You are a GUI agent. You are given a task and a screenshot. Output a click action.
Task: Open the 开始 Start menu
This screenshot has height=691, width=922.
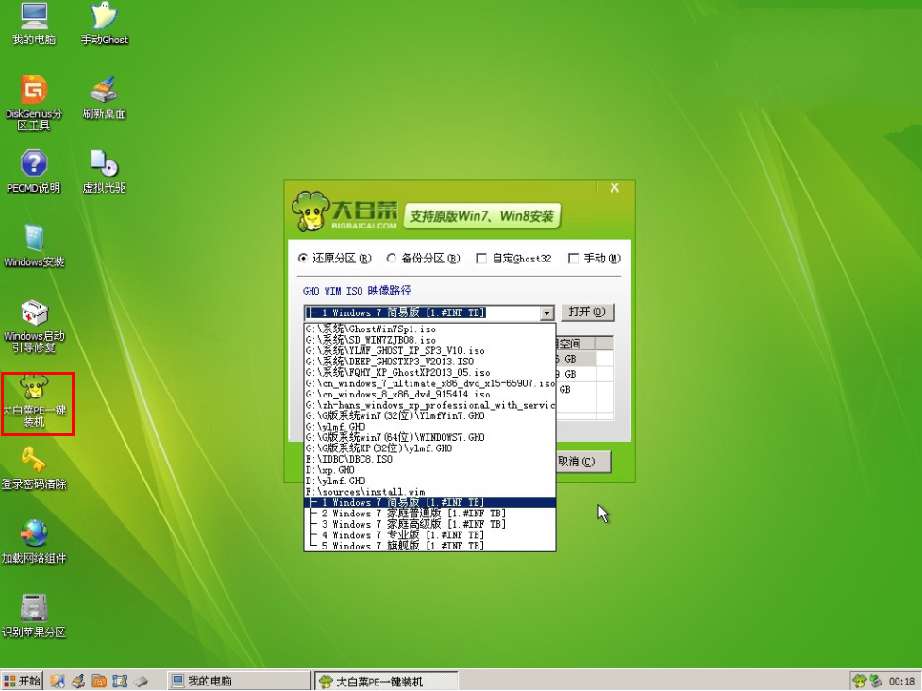[20, 678]
